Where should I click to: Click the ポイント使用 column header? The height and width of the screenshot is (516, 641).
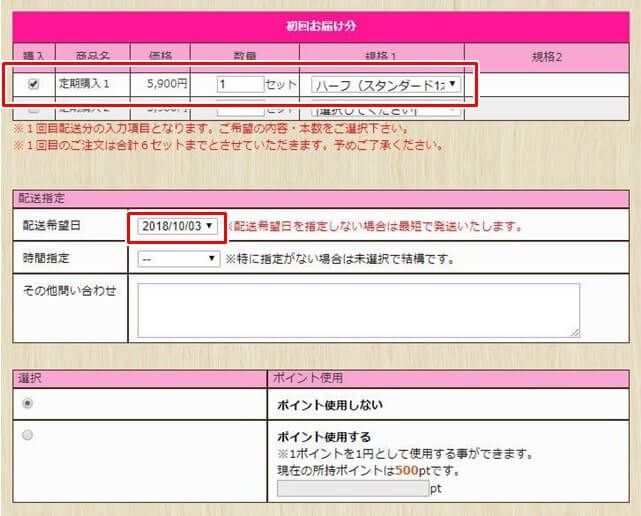[x=308, y=378]
